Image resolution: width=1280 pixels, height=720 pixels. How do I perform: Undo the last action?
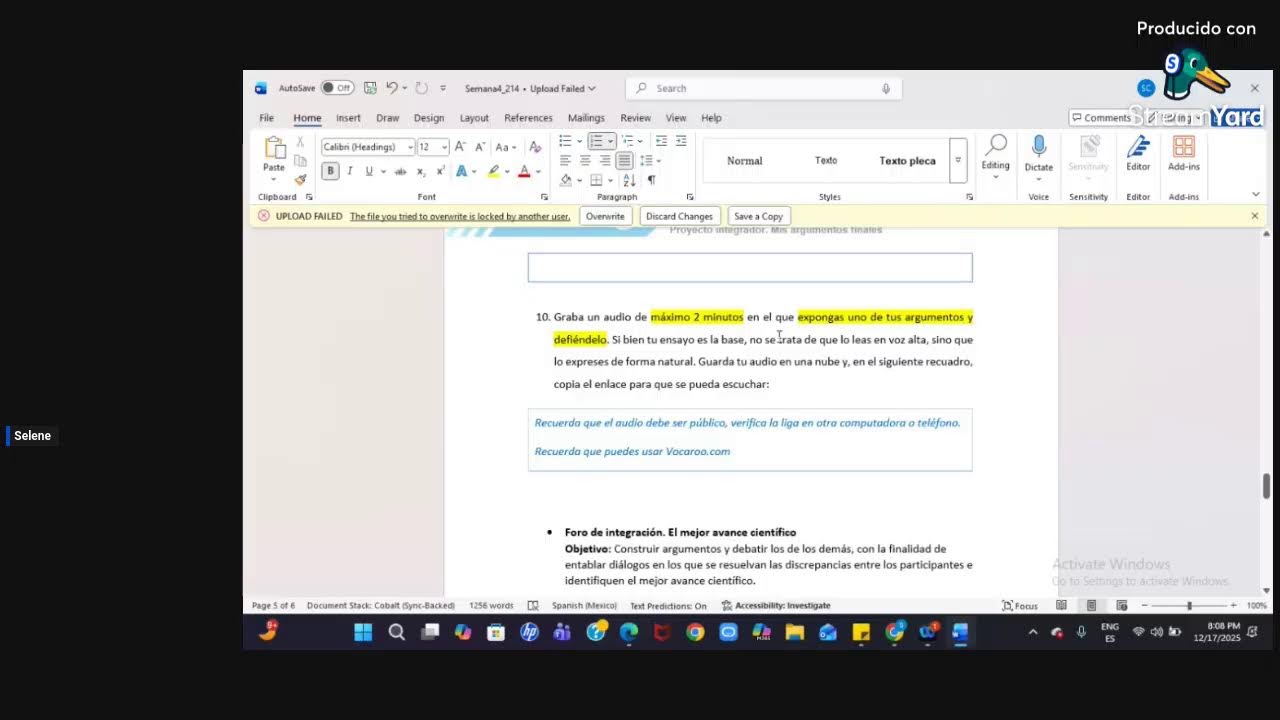click(x=392, y=88)
